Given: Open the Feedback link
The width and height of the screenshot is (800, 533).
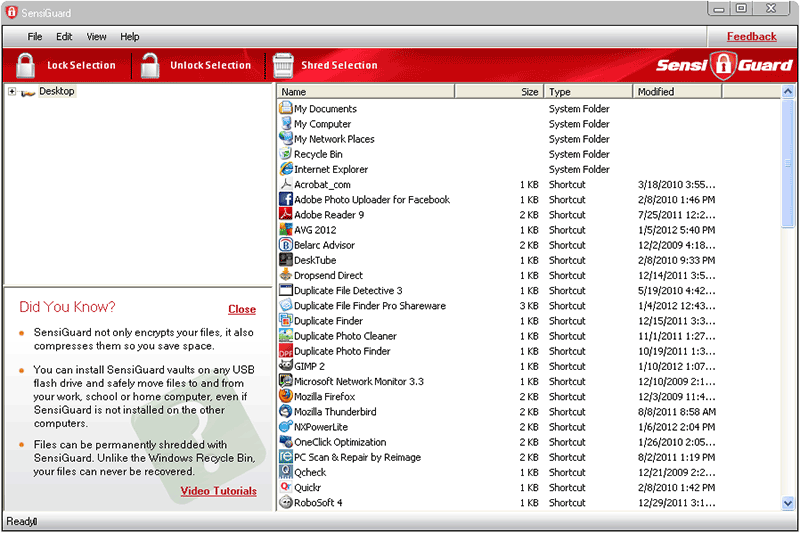Looking at the screenshot, I should pyautogui.click(x=752, y=37).
